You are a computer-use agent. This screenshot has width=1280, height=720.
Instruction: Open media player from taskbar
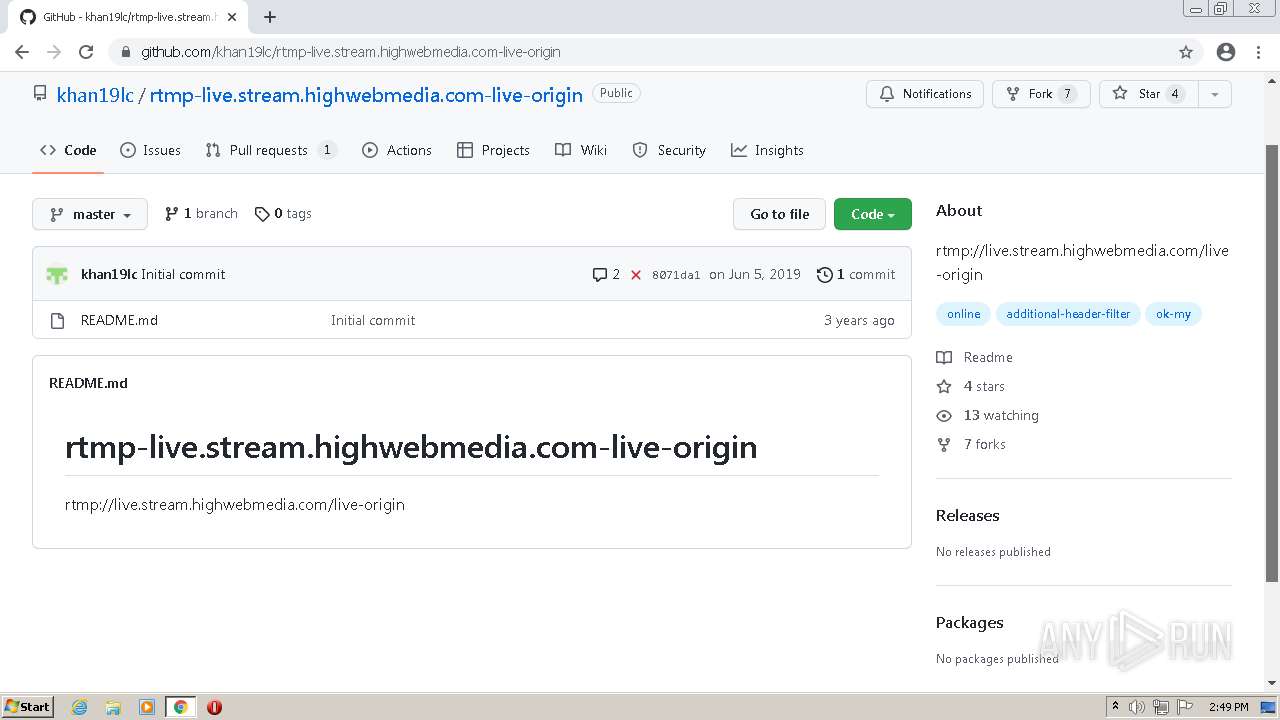147,707
